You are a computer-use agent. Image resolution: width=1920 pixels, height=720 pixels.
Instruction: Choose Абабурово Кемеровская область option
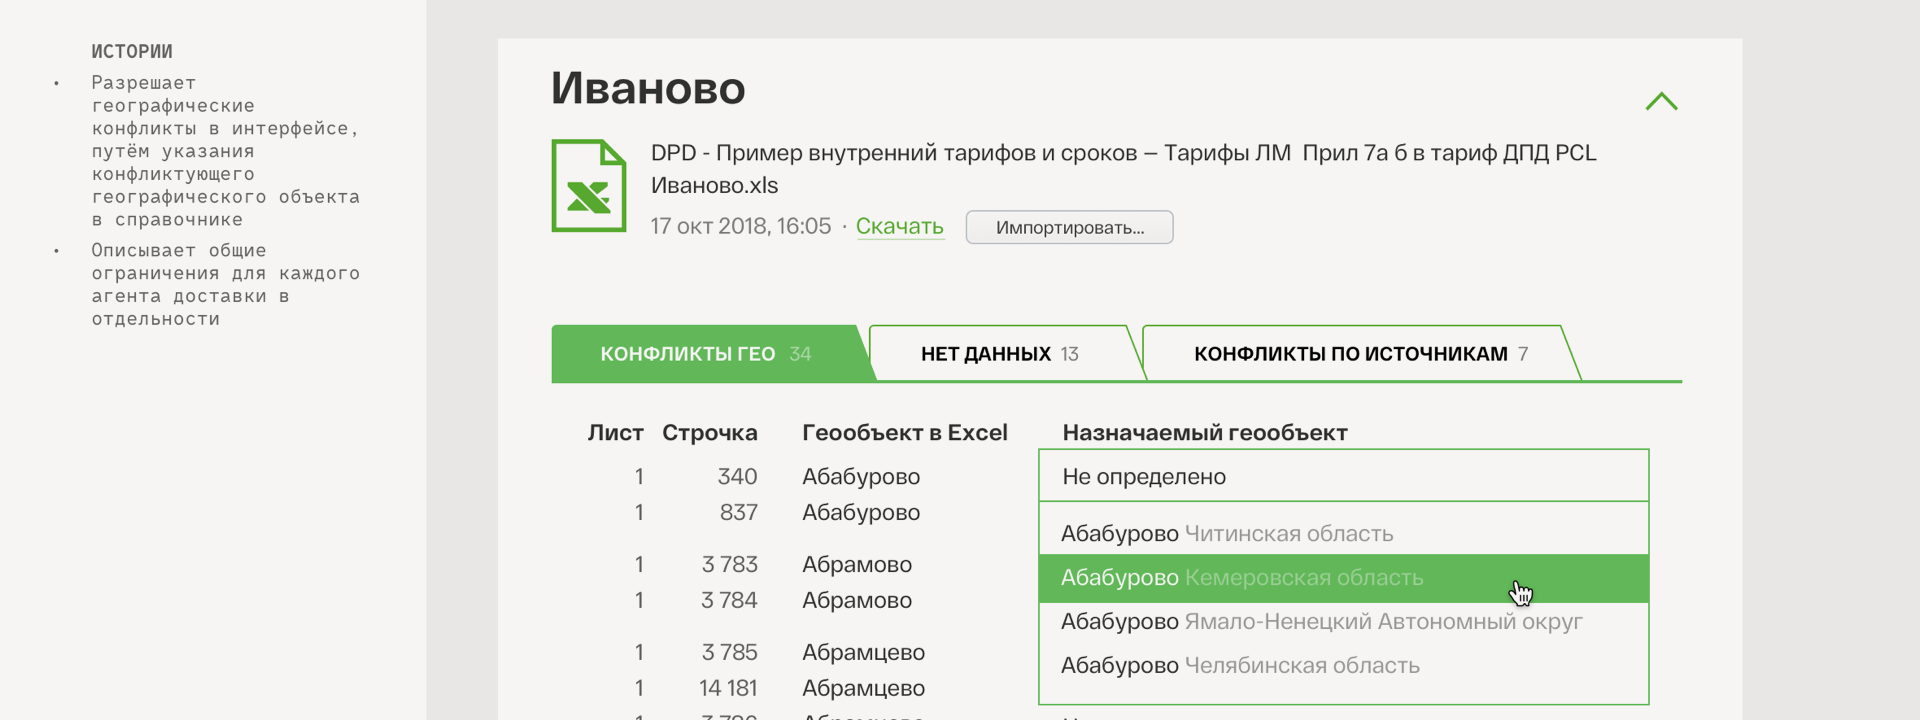pos(1241,578)
